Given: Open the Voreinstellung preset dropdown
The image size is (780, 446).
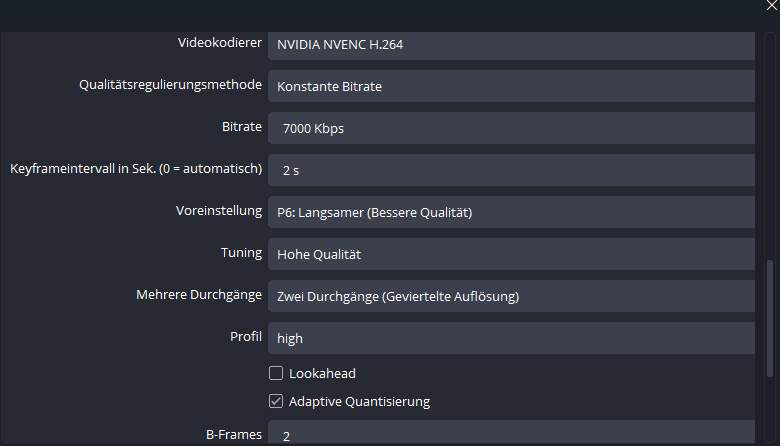Looking at the screenshot, I should (x=510, y=212).
